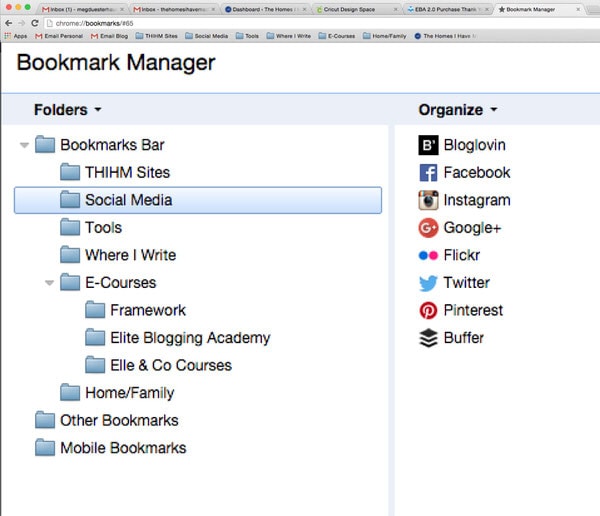Open the Flickr bookmark icon

coord(428,255)
